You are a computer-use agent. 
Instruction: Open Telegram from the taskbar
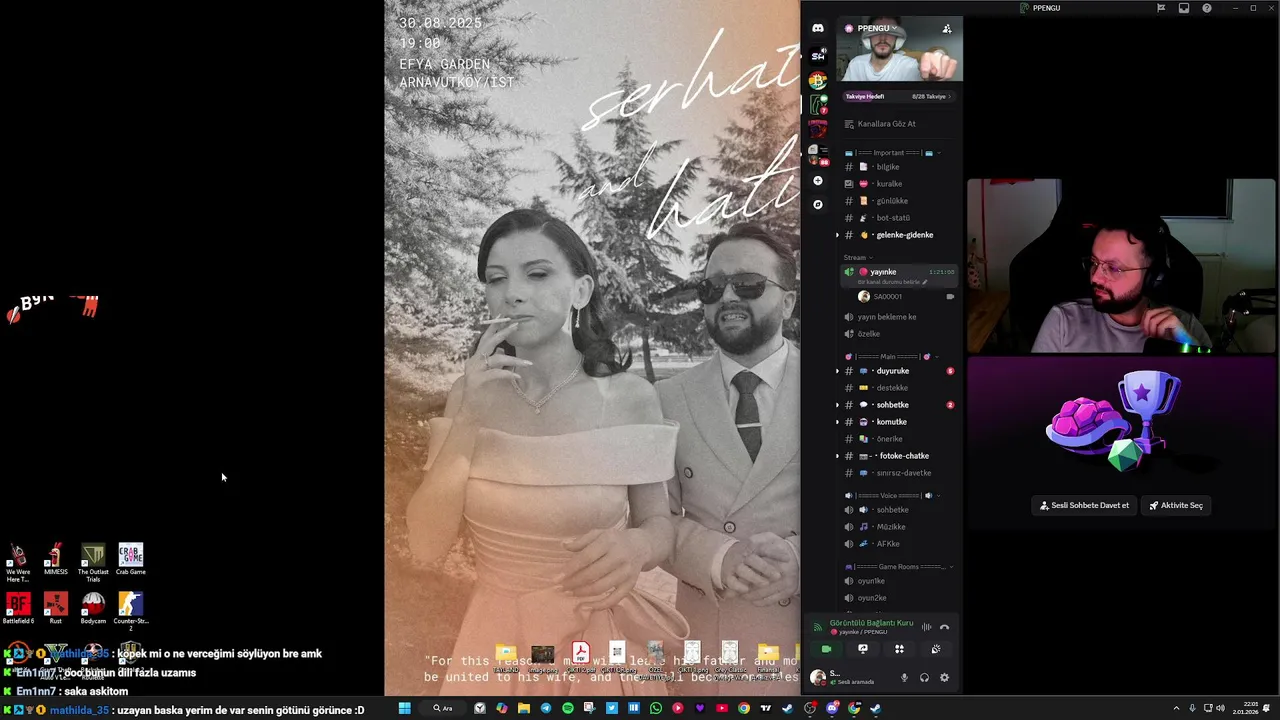[546, 708]
